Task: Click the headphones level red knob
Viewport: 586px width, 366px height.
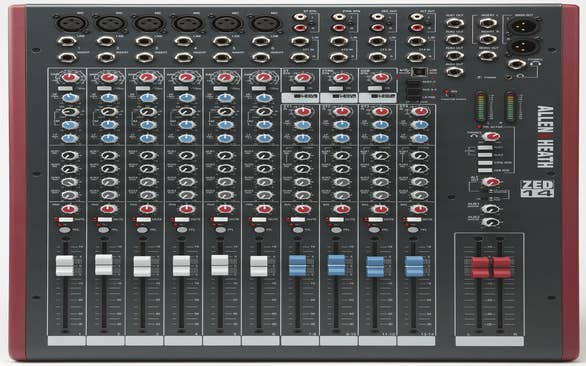Action: pyautogui.click(x=491, y=136)
